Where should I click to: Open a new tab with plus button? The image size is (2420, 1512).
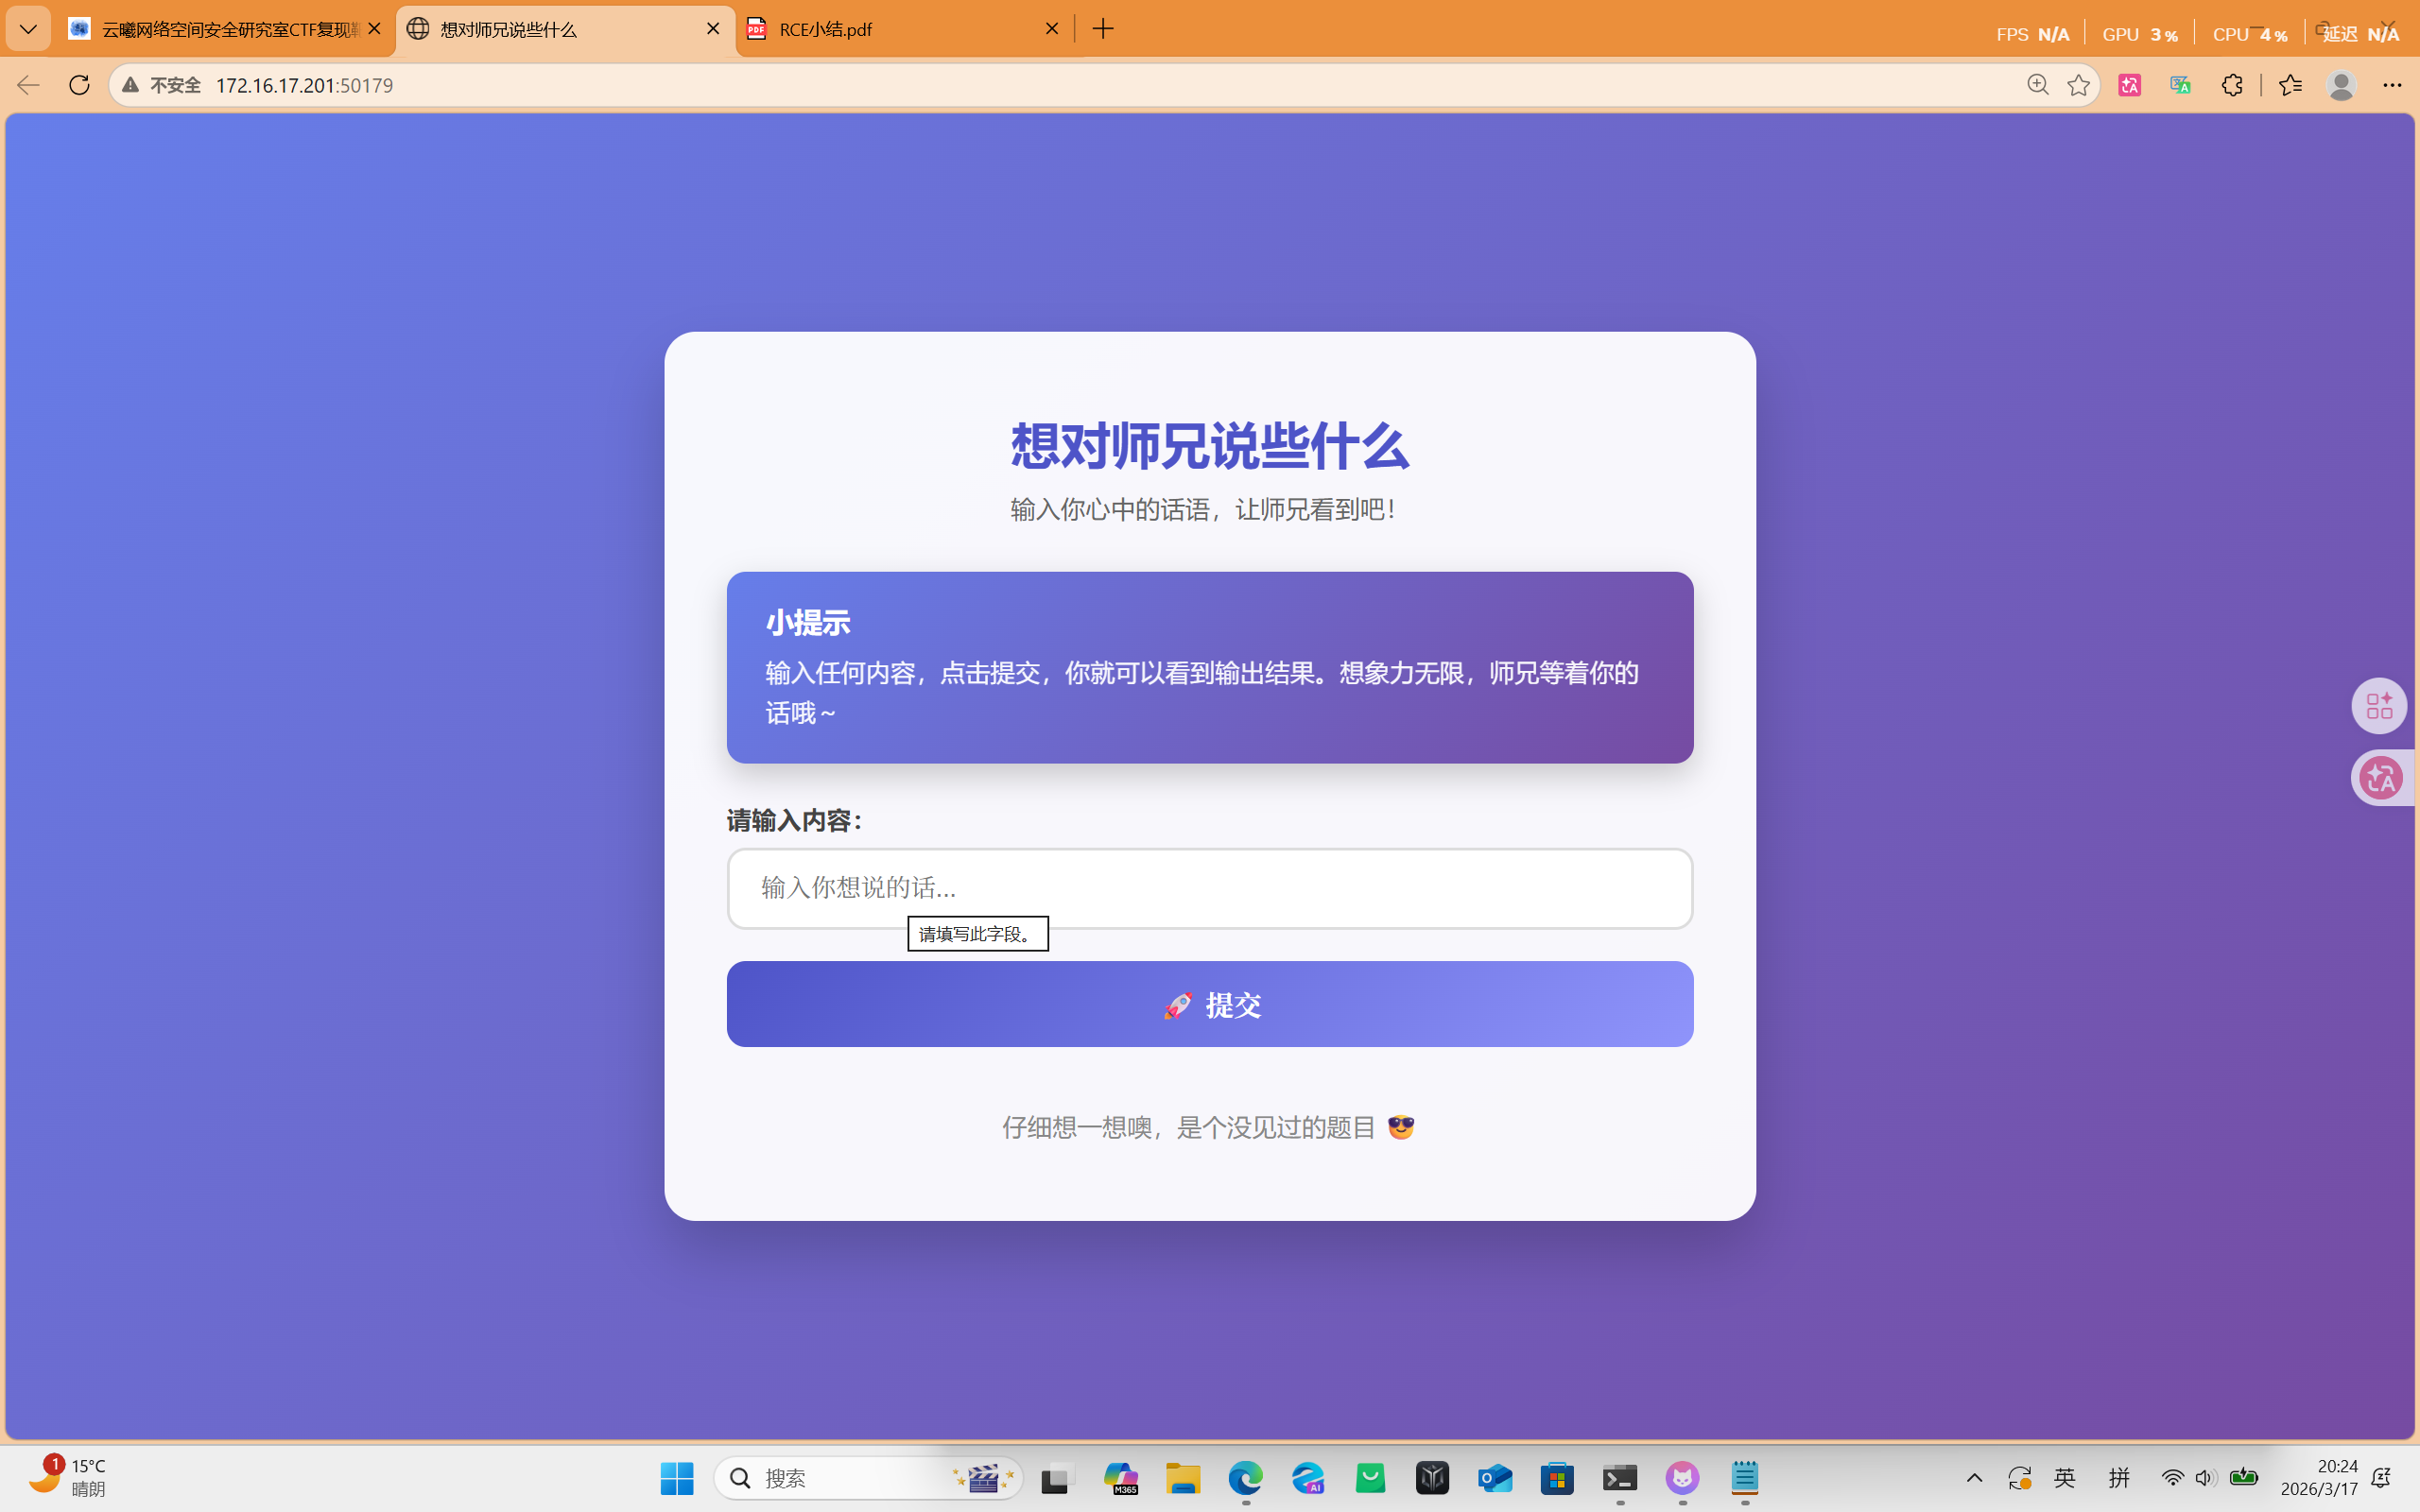coord(1103,29)
